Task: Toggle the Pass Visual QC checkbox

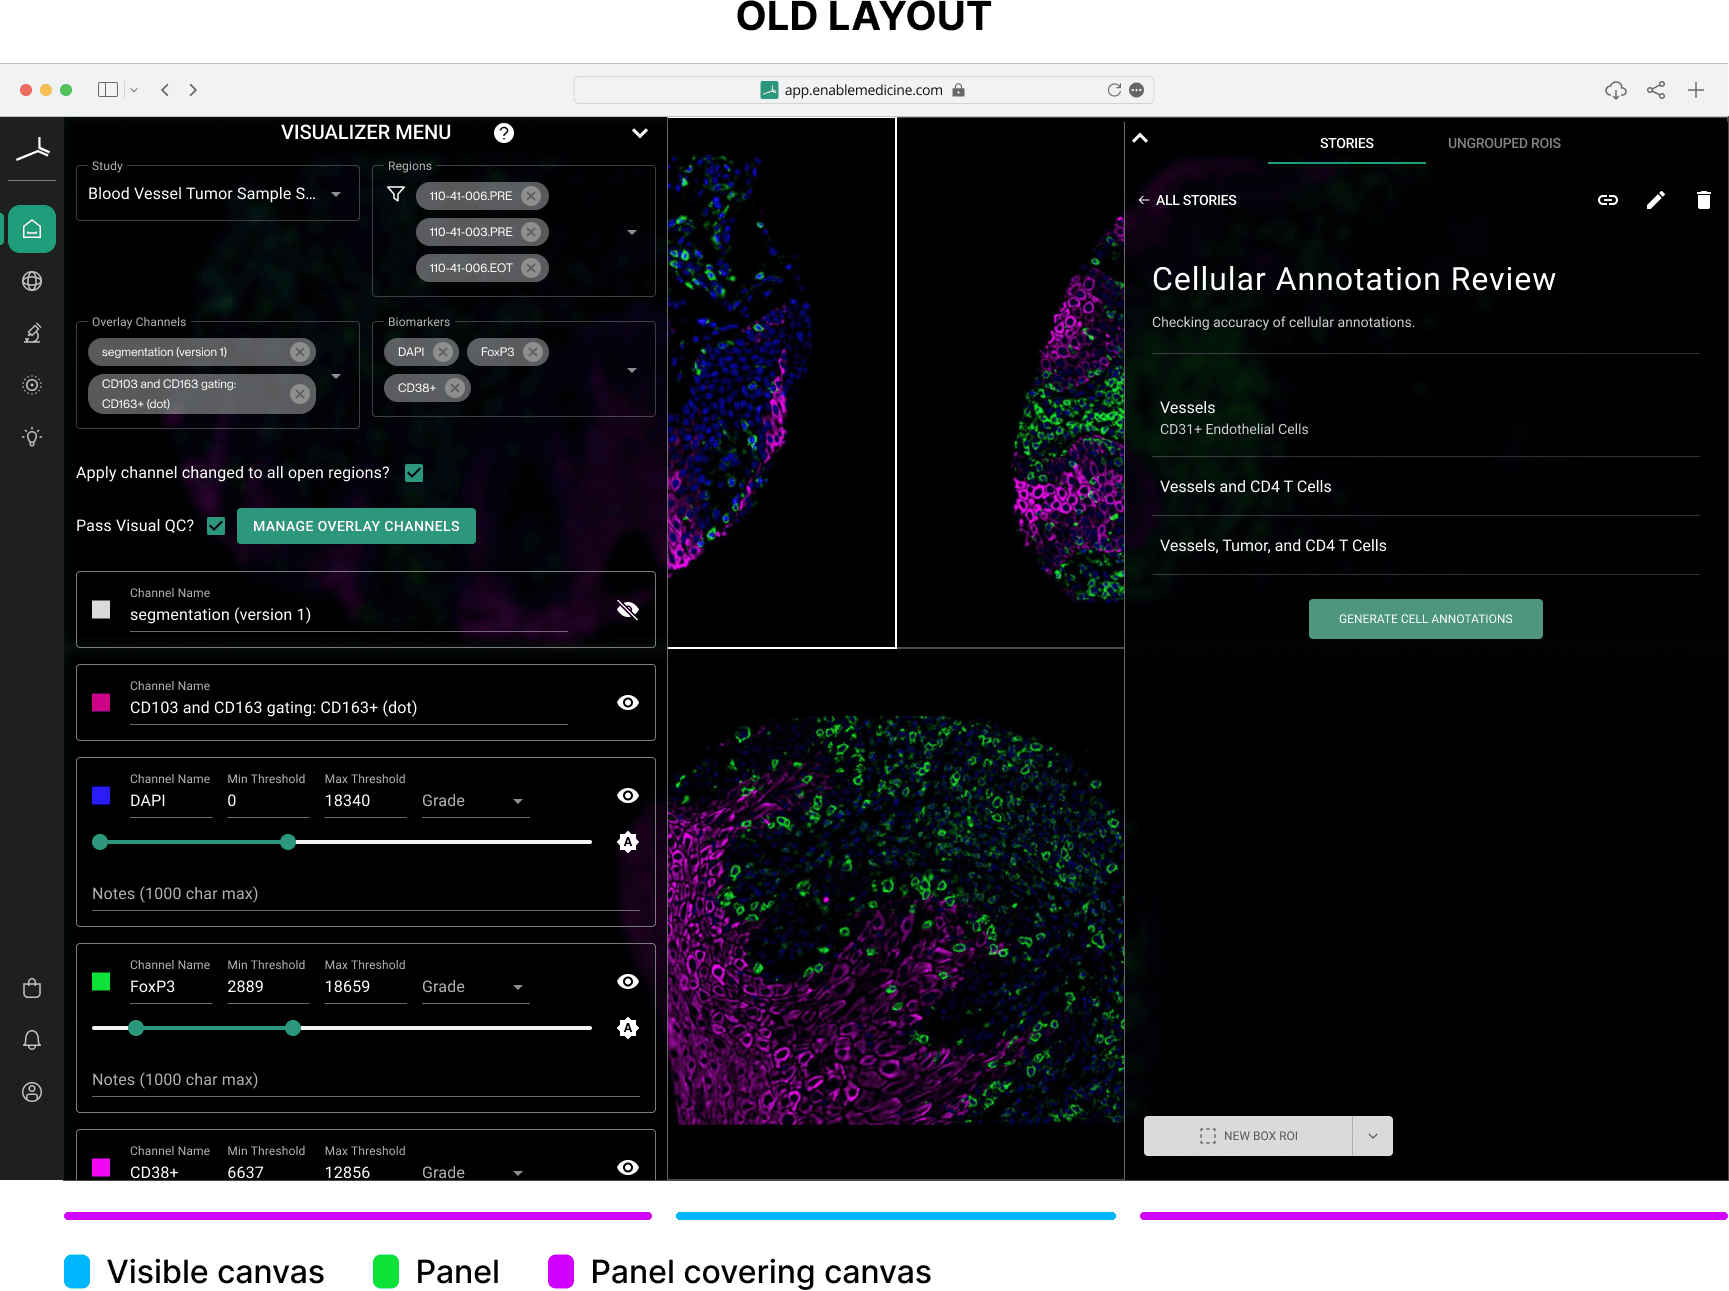Action: point(216,526)
